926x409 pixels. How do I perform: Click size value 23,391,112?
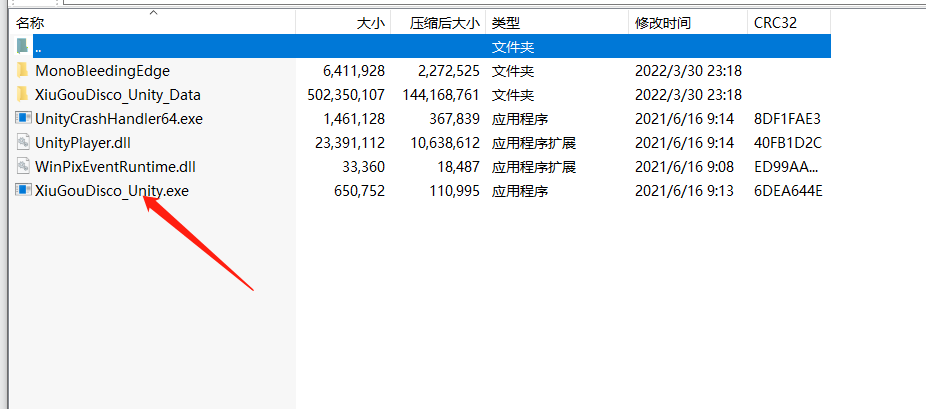[x=350, y=143]
